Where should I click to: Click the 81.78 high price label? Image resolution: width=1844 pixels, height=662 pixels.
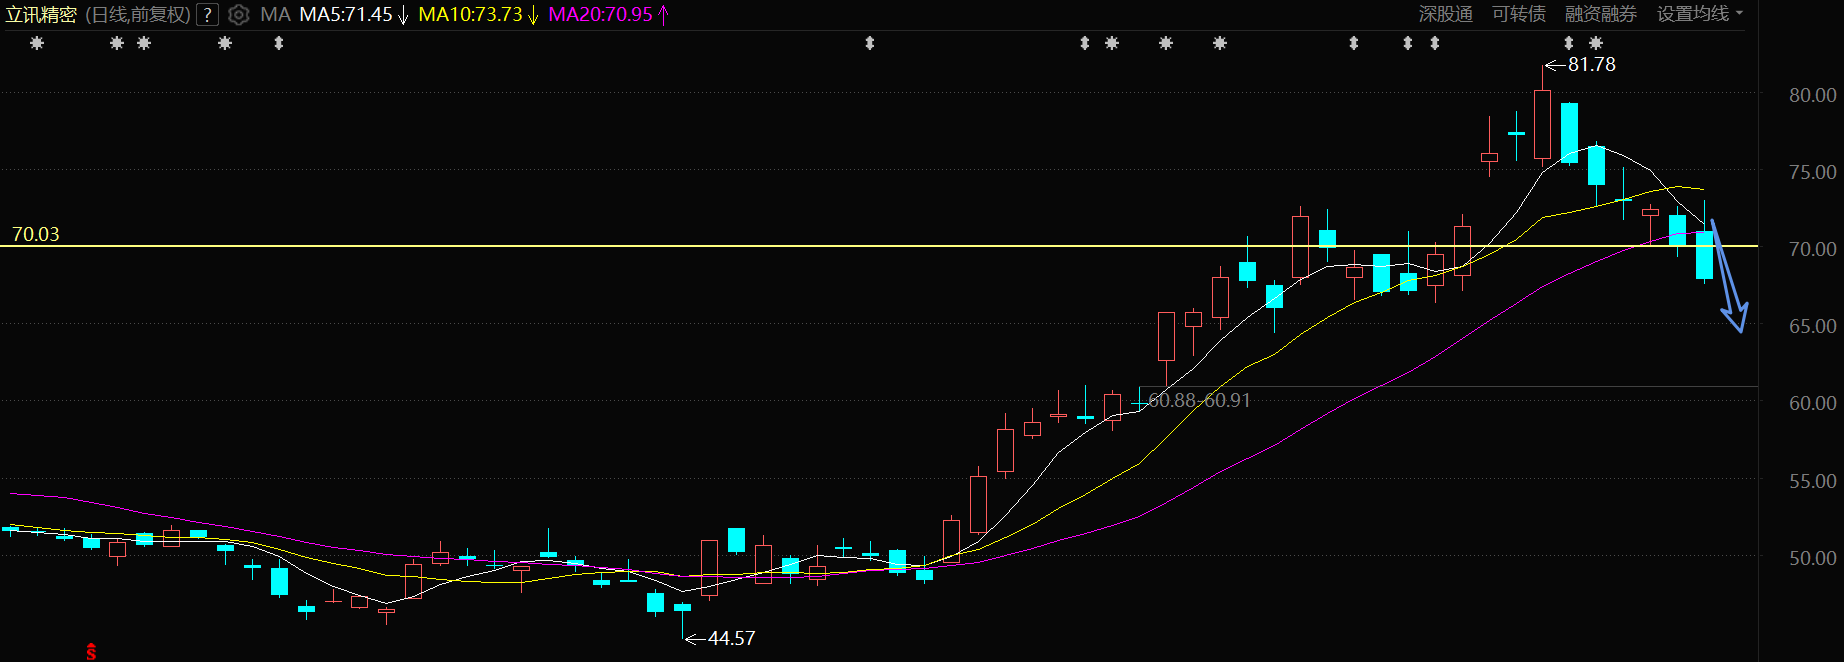[x=1591, y=64]
